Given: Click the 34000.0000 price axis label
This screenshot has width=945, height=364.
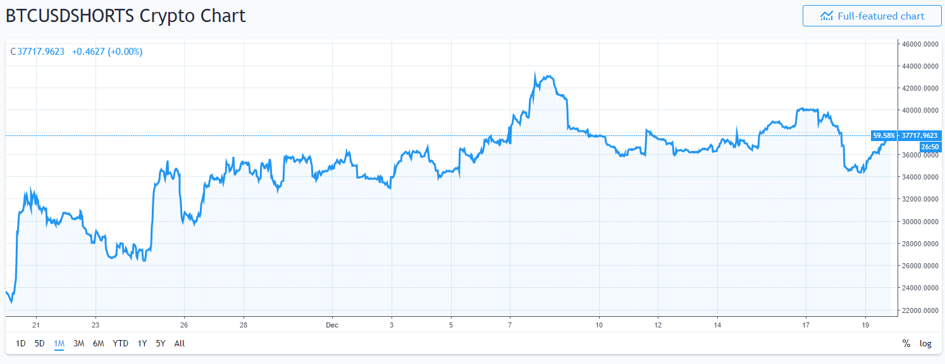Looking at the screenshot, I should [x=920, y=177].
